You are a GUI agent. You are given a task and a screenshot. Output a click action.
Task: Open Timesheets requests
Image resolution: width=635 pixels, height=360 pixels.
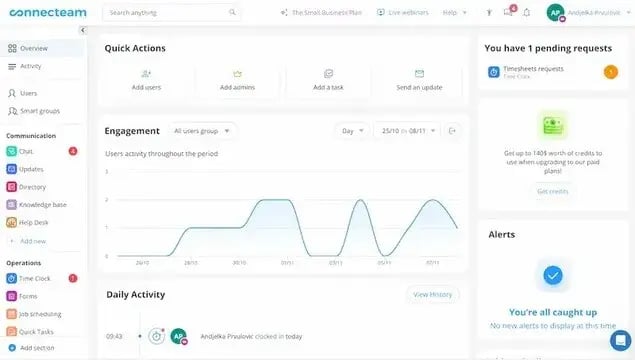click(x=552, y=72)
